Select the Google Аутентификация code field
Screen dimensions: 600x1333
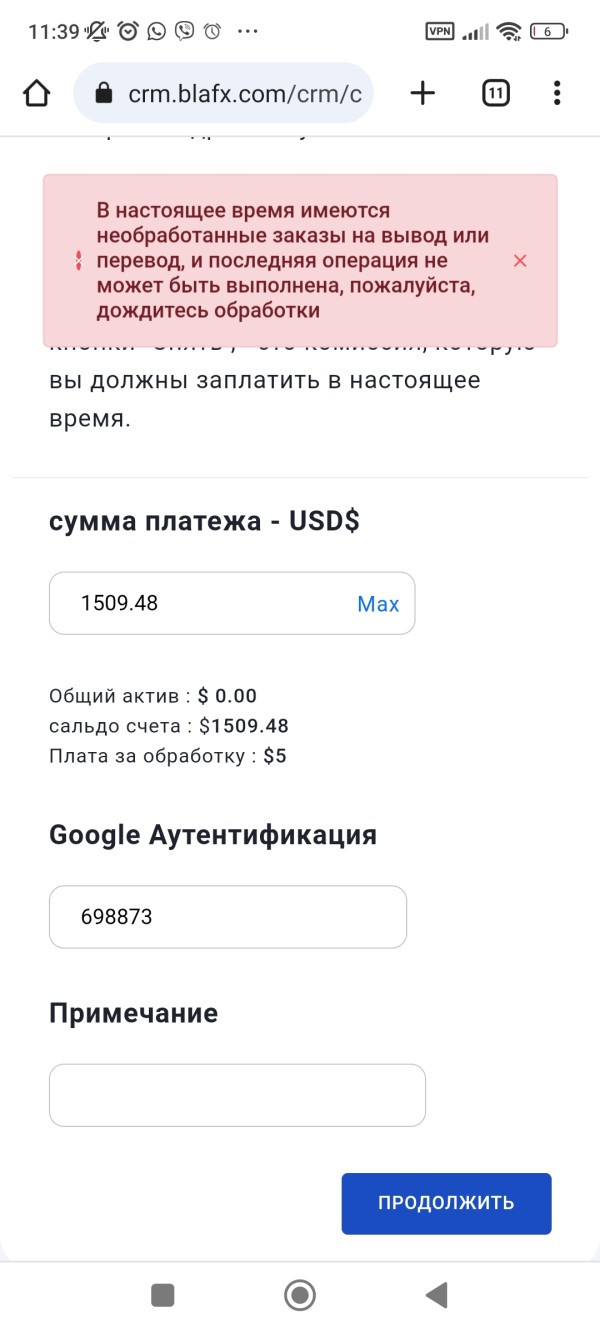228,916
